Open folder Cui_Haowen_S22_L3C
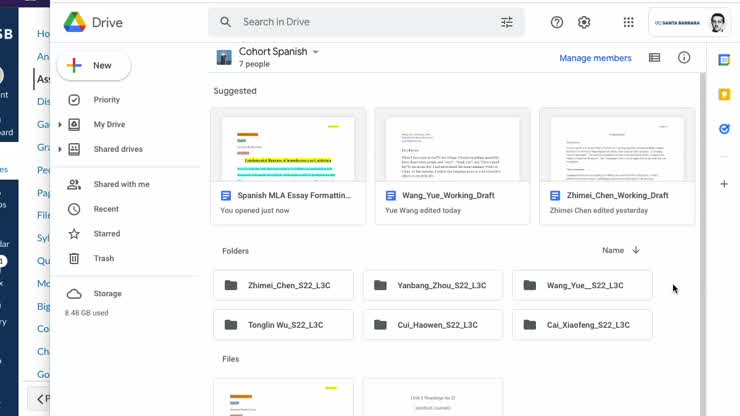Image resolution: width=740 pixels, height=416 pixels. pos(433,325)
